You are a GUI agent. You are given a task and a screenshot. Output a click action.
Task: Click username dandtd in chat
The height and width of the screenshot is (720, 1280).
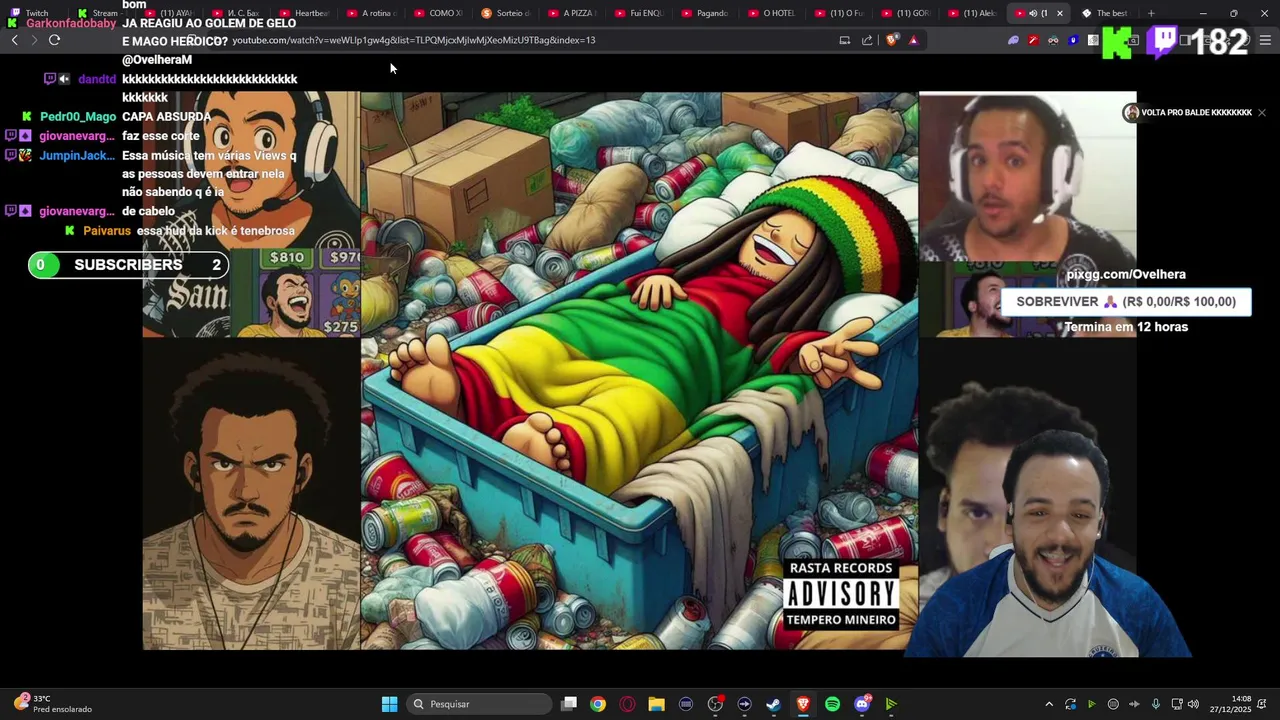point(97,79)
